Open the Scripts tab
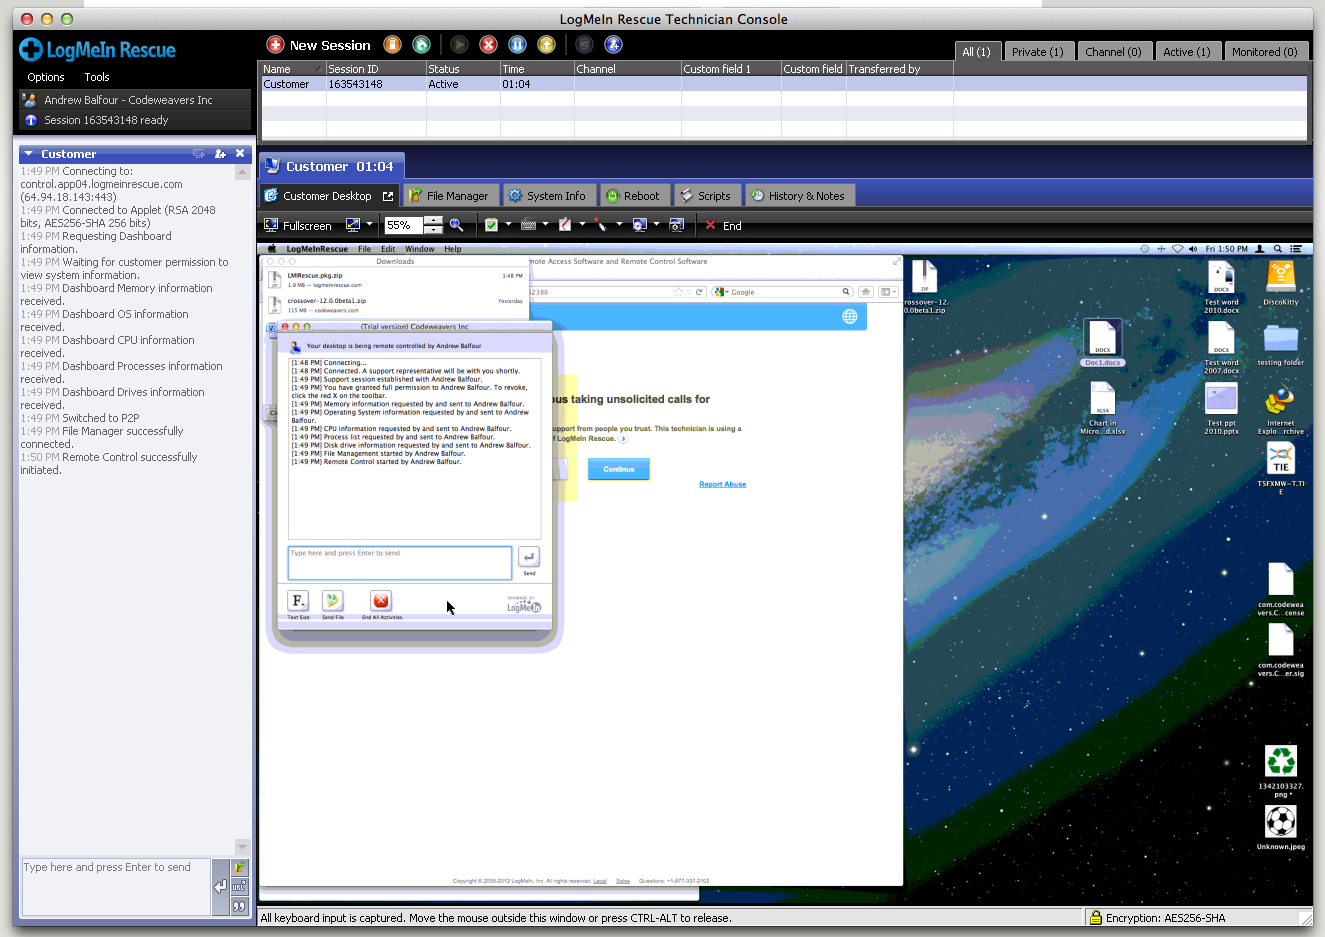 706,196
